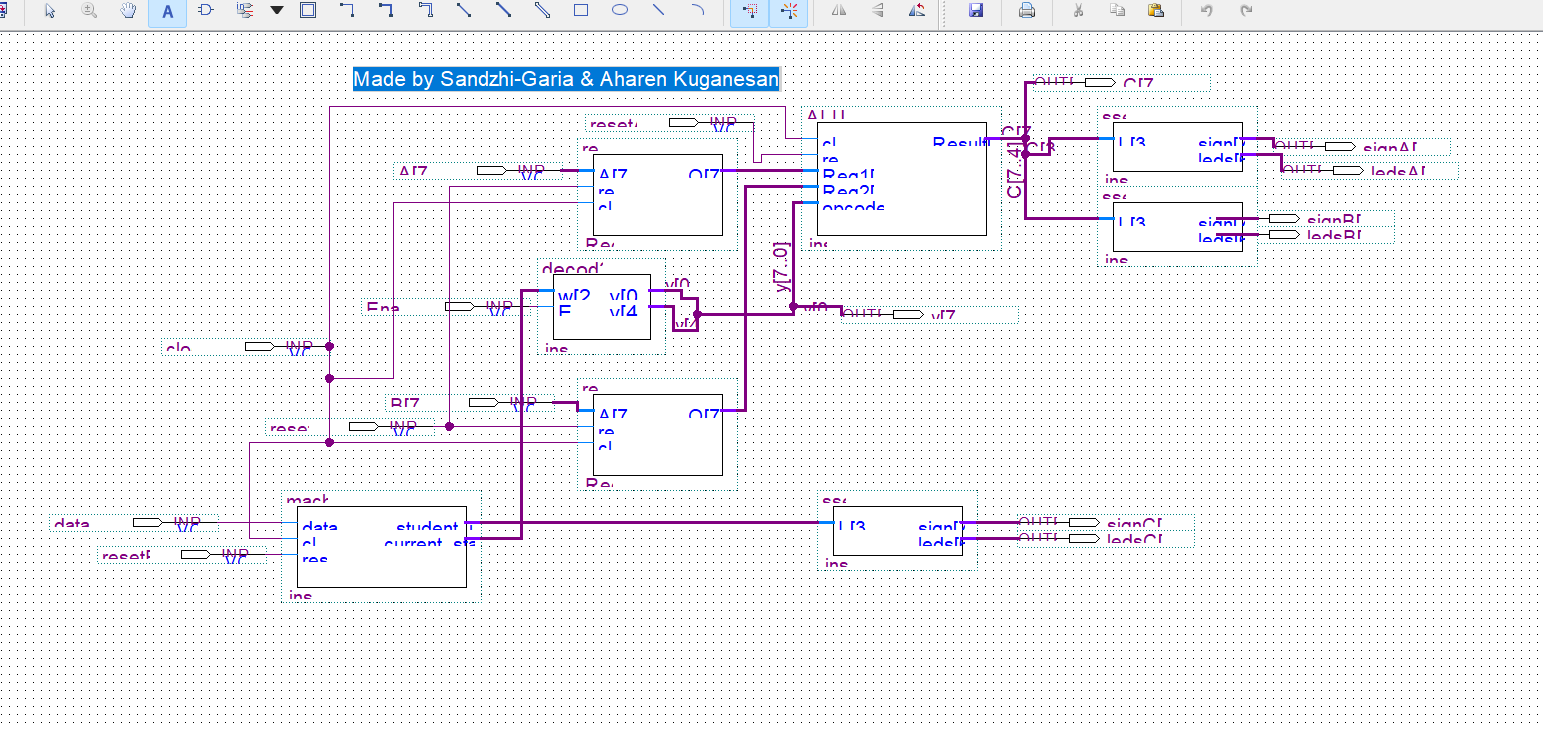Copy the selection
1543x730 pixels.
coord(1117,11)
